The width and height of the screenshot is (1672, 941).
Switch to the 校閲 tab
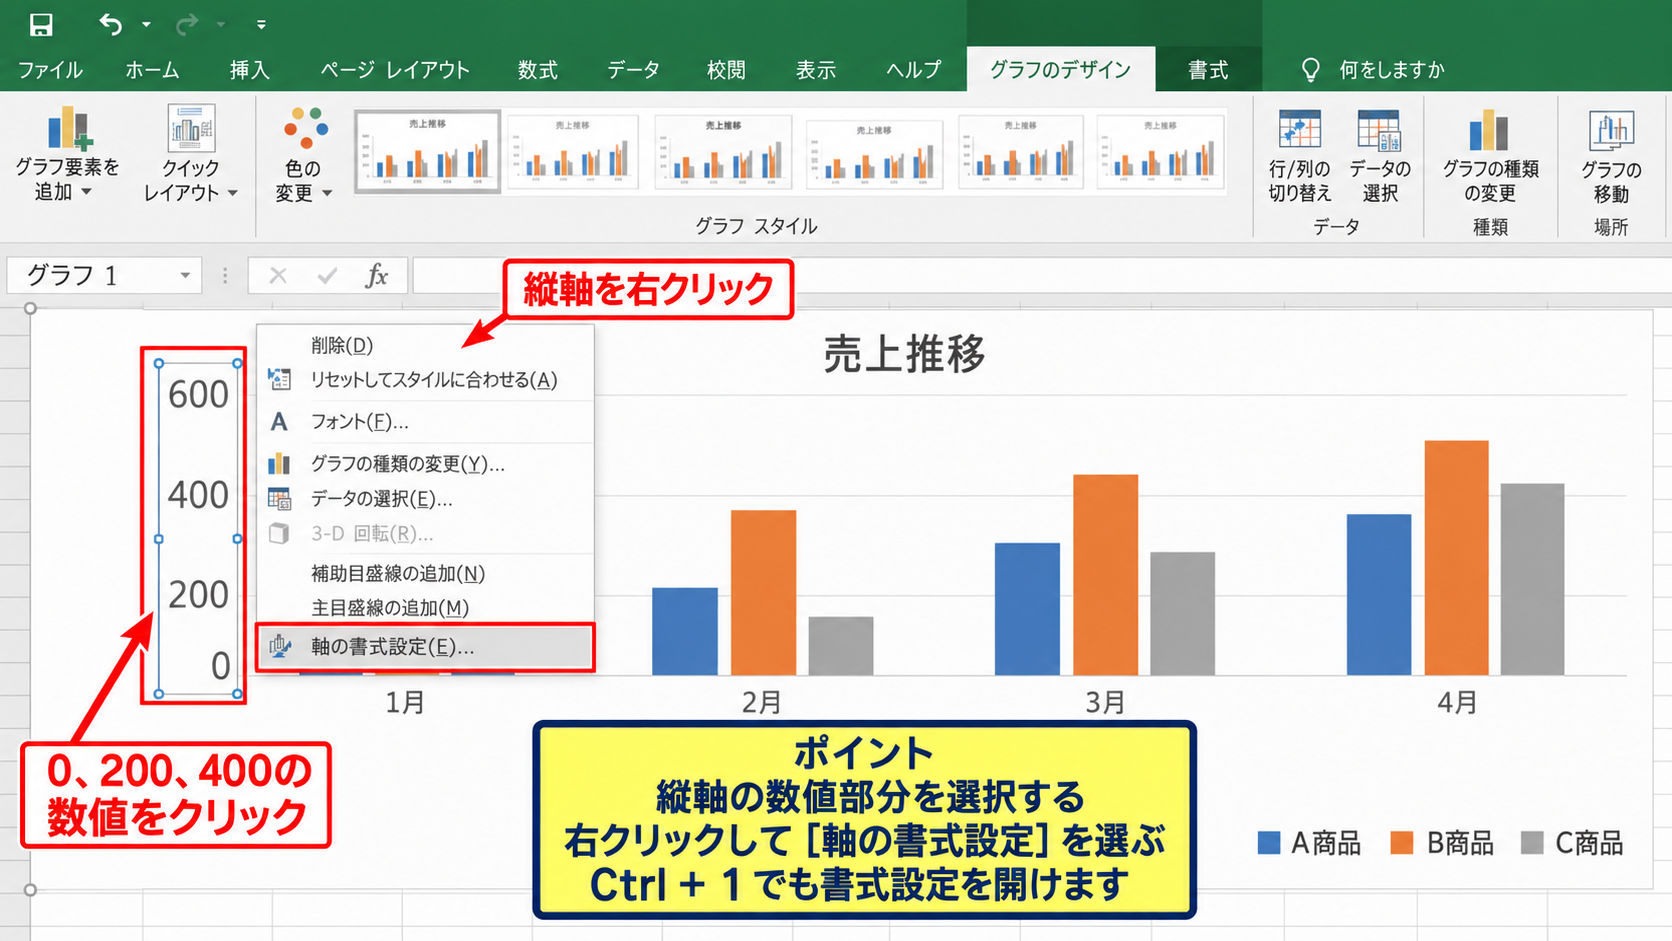tap(726, 70)
